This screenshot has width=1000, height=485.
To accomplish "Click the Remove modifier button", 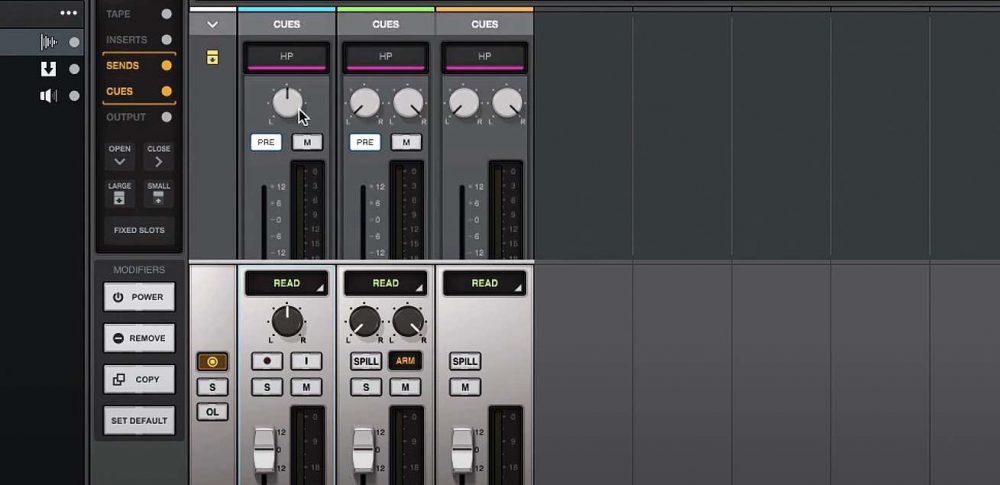I will pyautogui.click(x=139, y=338).
